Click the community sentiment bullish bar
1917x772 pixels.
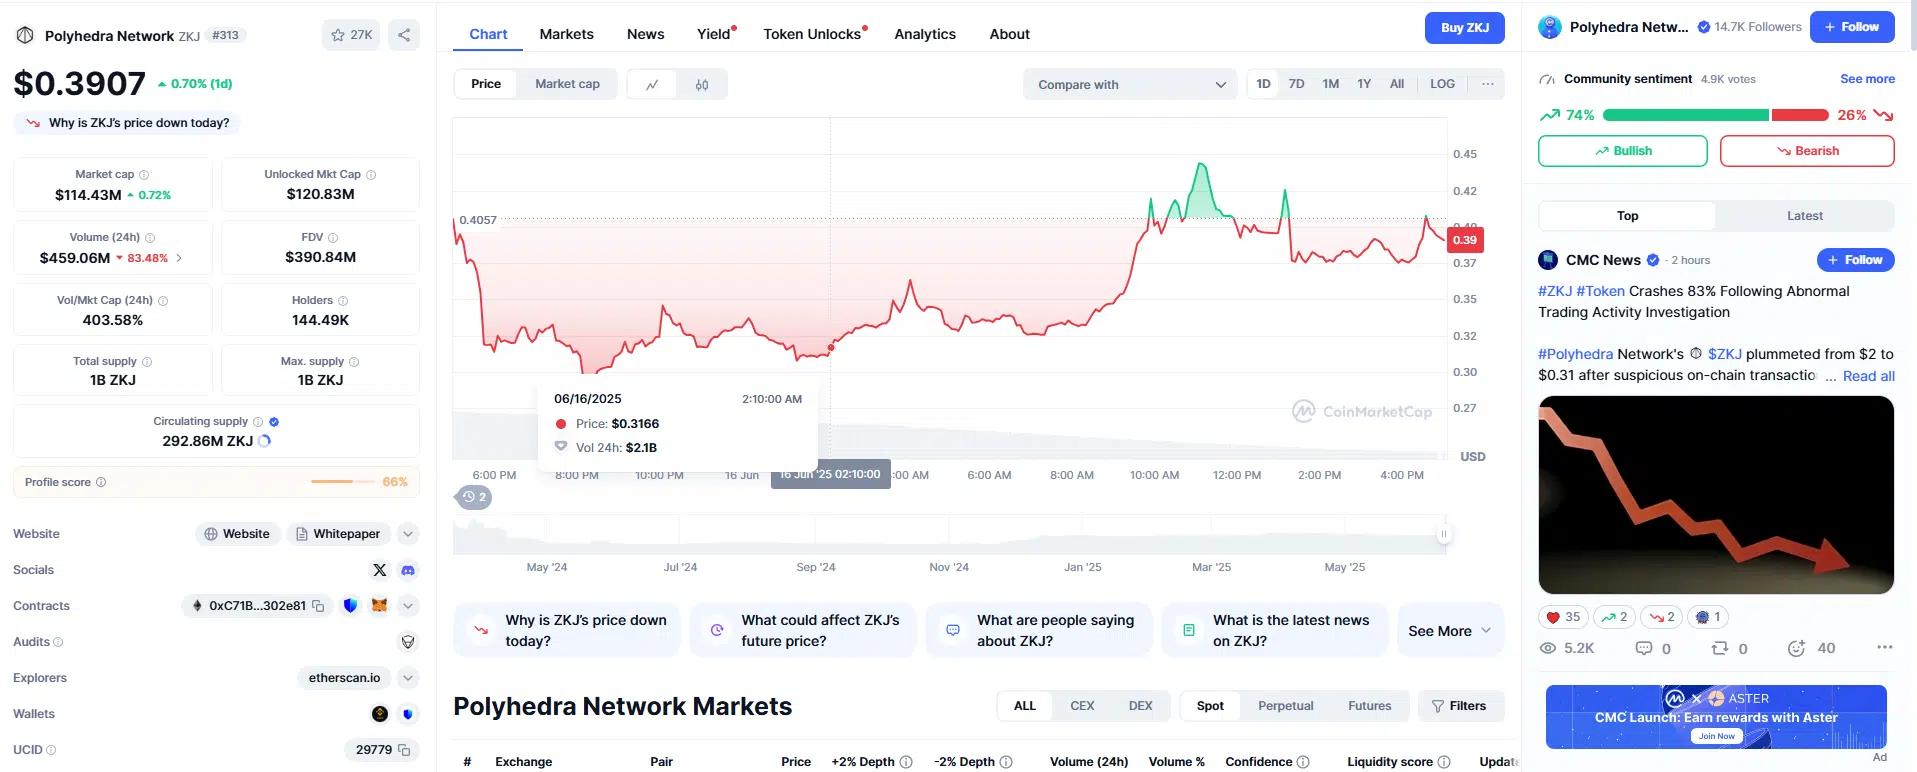click(1685, 115)
